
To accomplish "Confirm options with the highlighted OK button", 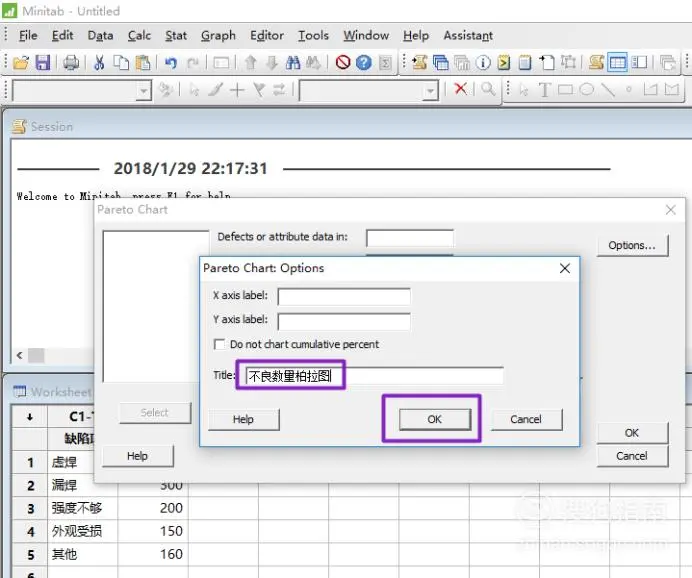I will tap(433, 419).
